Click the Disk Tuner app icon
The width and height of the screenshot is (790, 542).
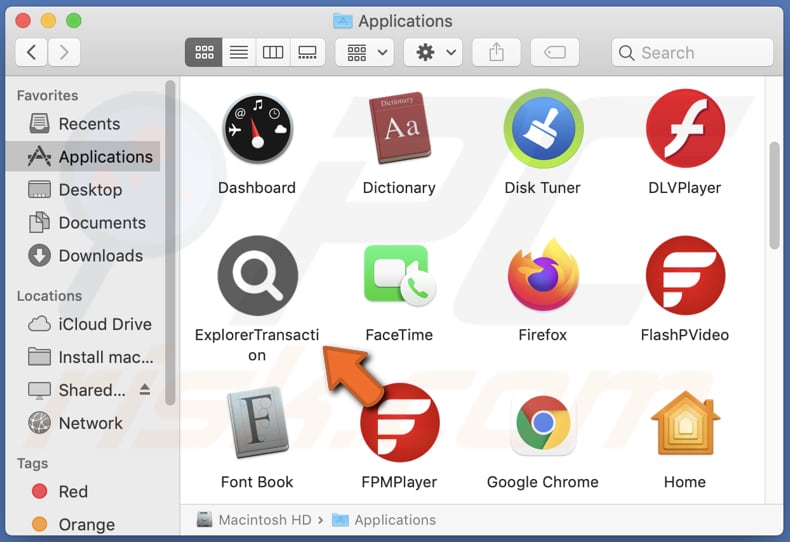tap(543, 128)
